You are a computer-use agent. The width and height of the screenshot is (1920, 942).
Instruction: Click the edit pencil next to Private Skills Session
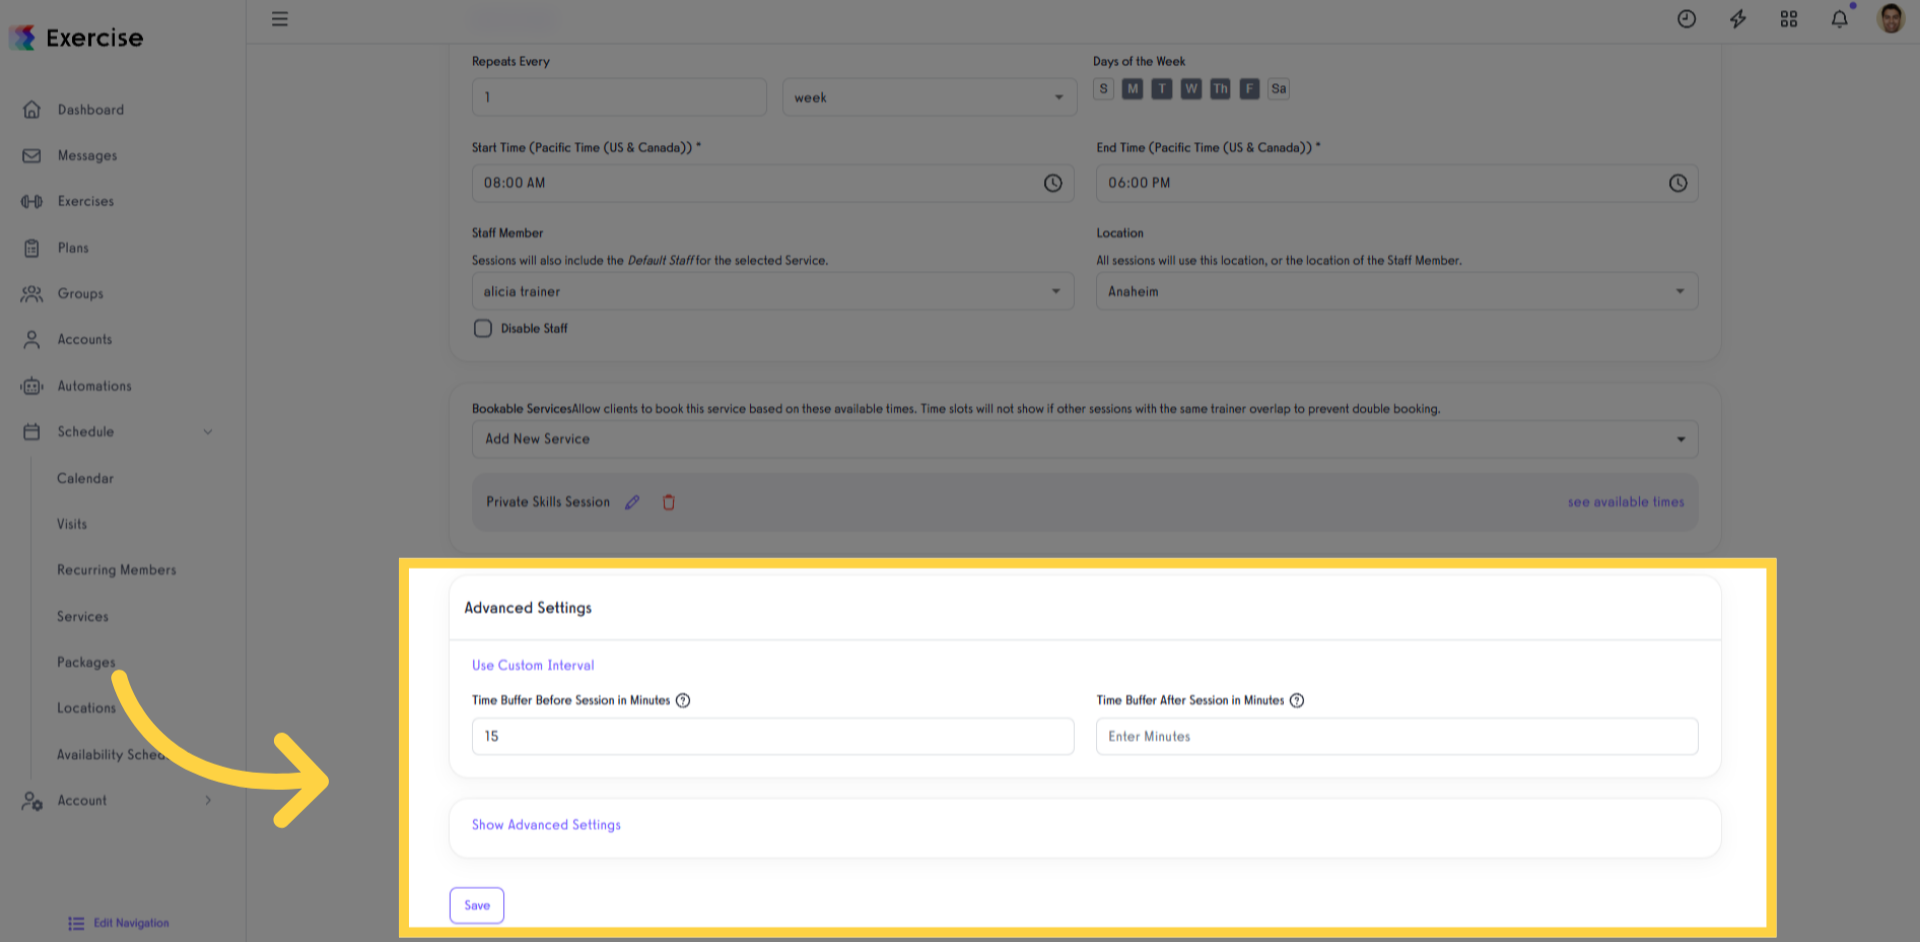(x=632, y=501)
